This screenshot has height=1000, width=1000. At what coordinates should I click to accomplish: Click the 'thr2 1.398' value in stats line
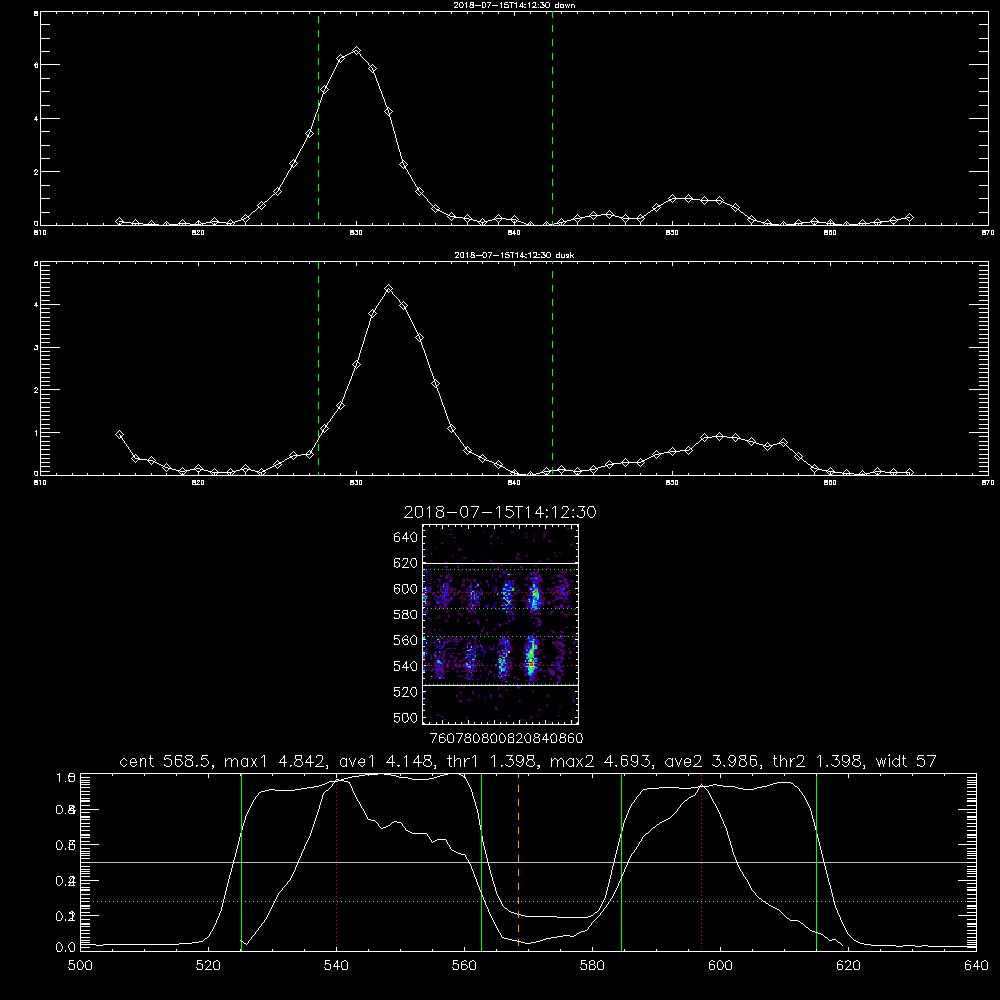[818, 761]
